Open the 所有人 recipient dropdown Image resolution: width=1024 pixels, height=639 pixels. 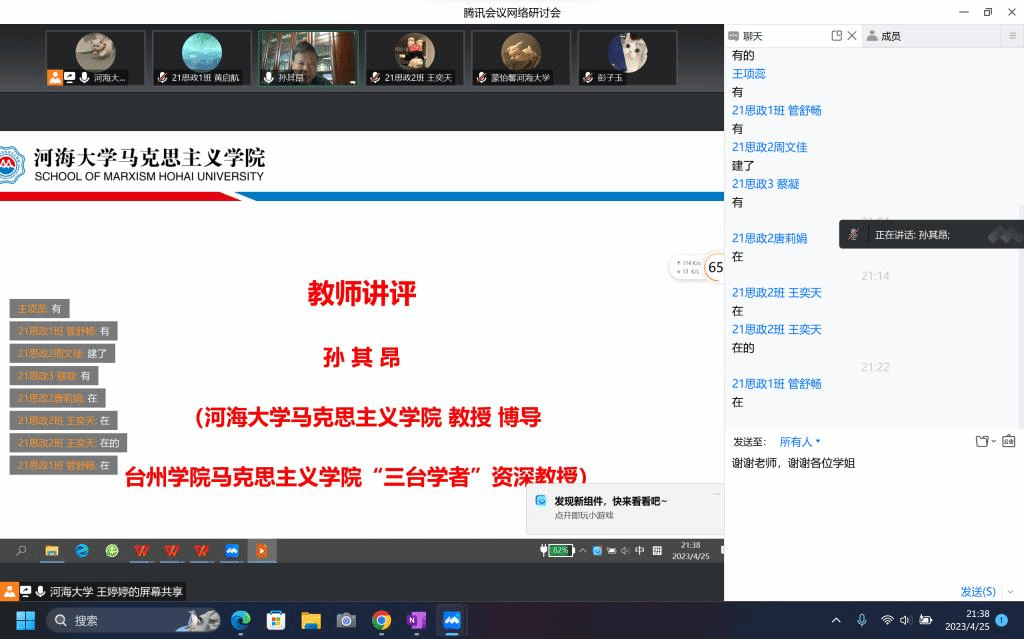800,441
